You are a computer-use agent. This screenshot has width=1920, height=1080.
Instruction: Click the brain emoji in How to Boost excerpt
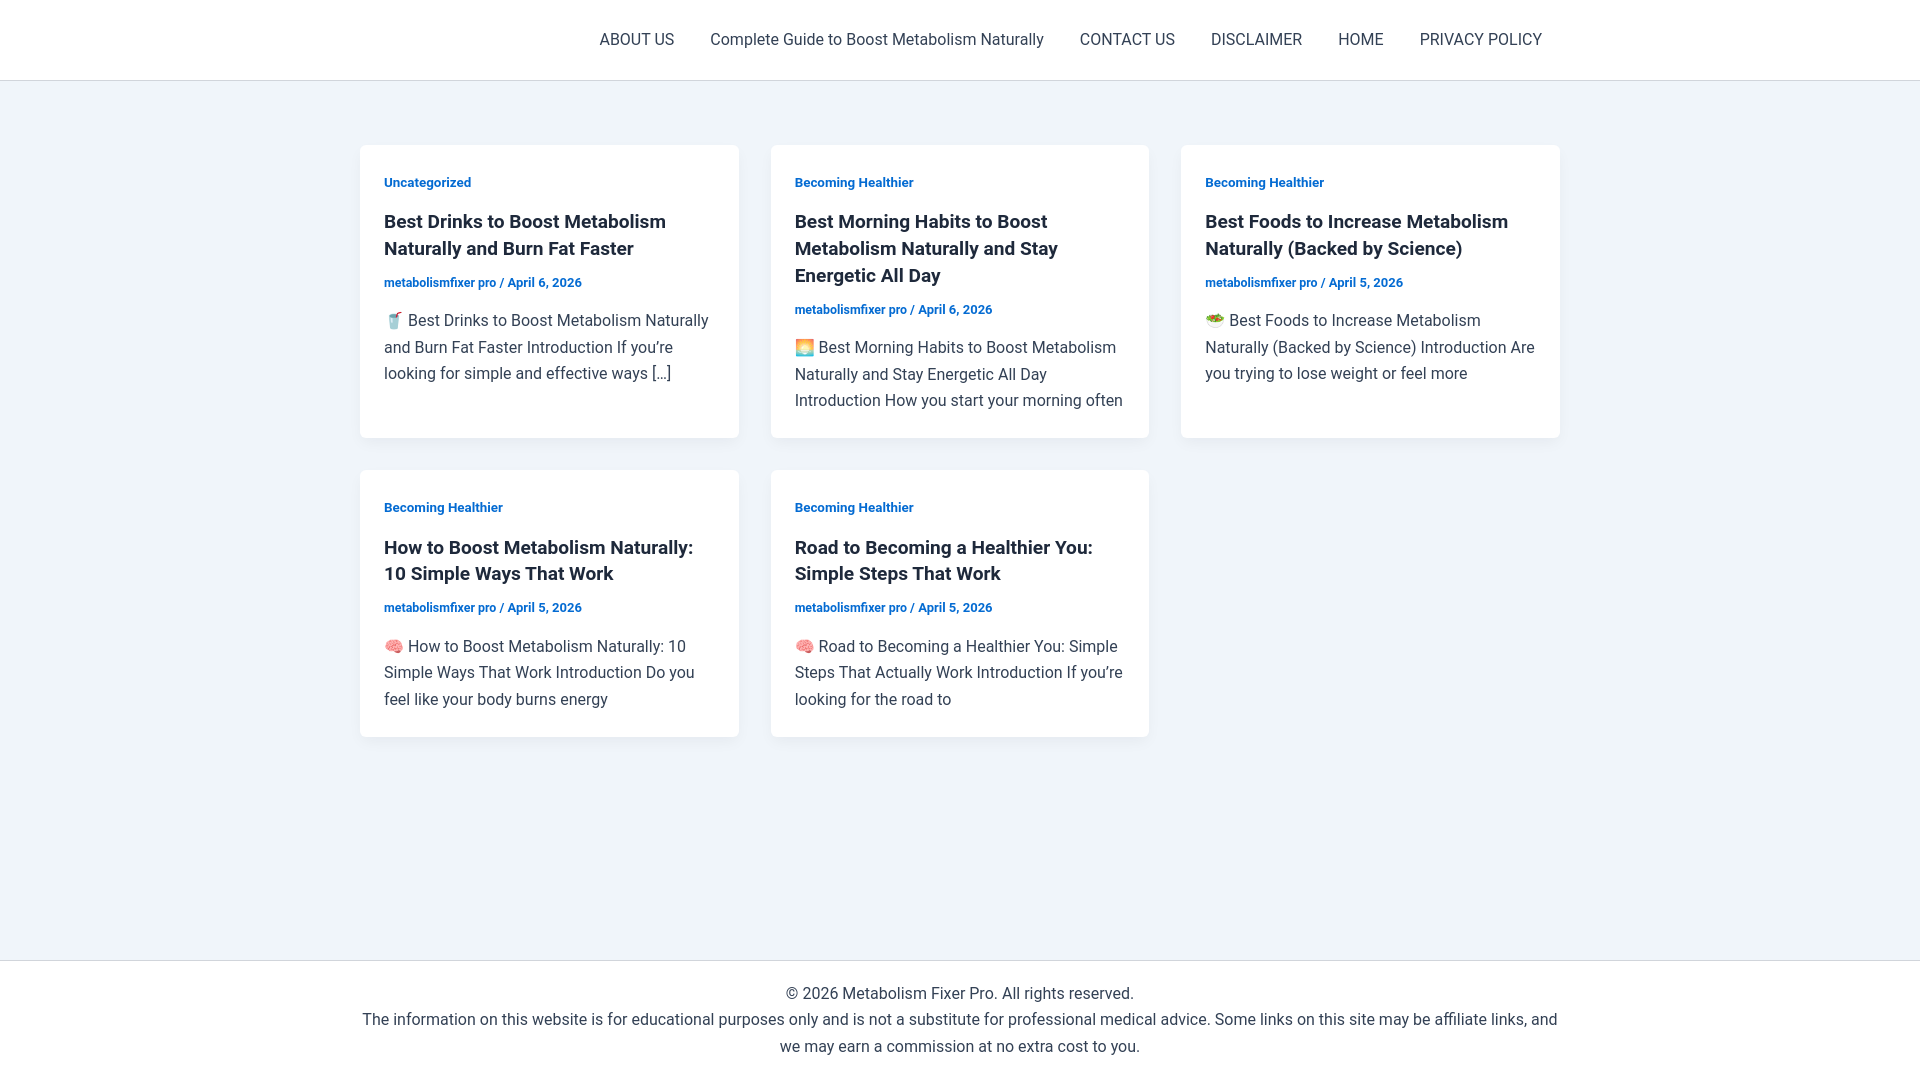click(394, 646)
